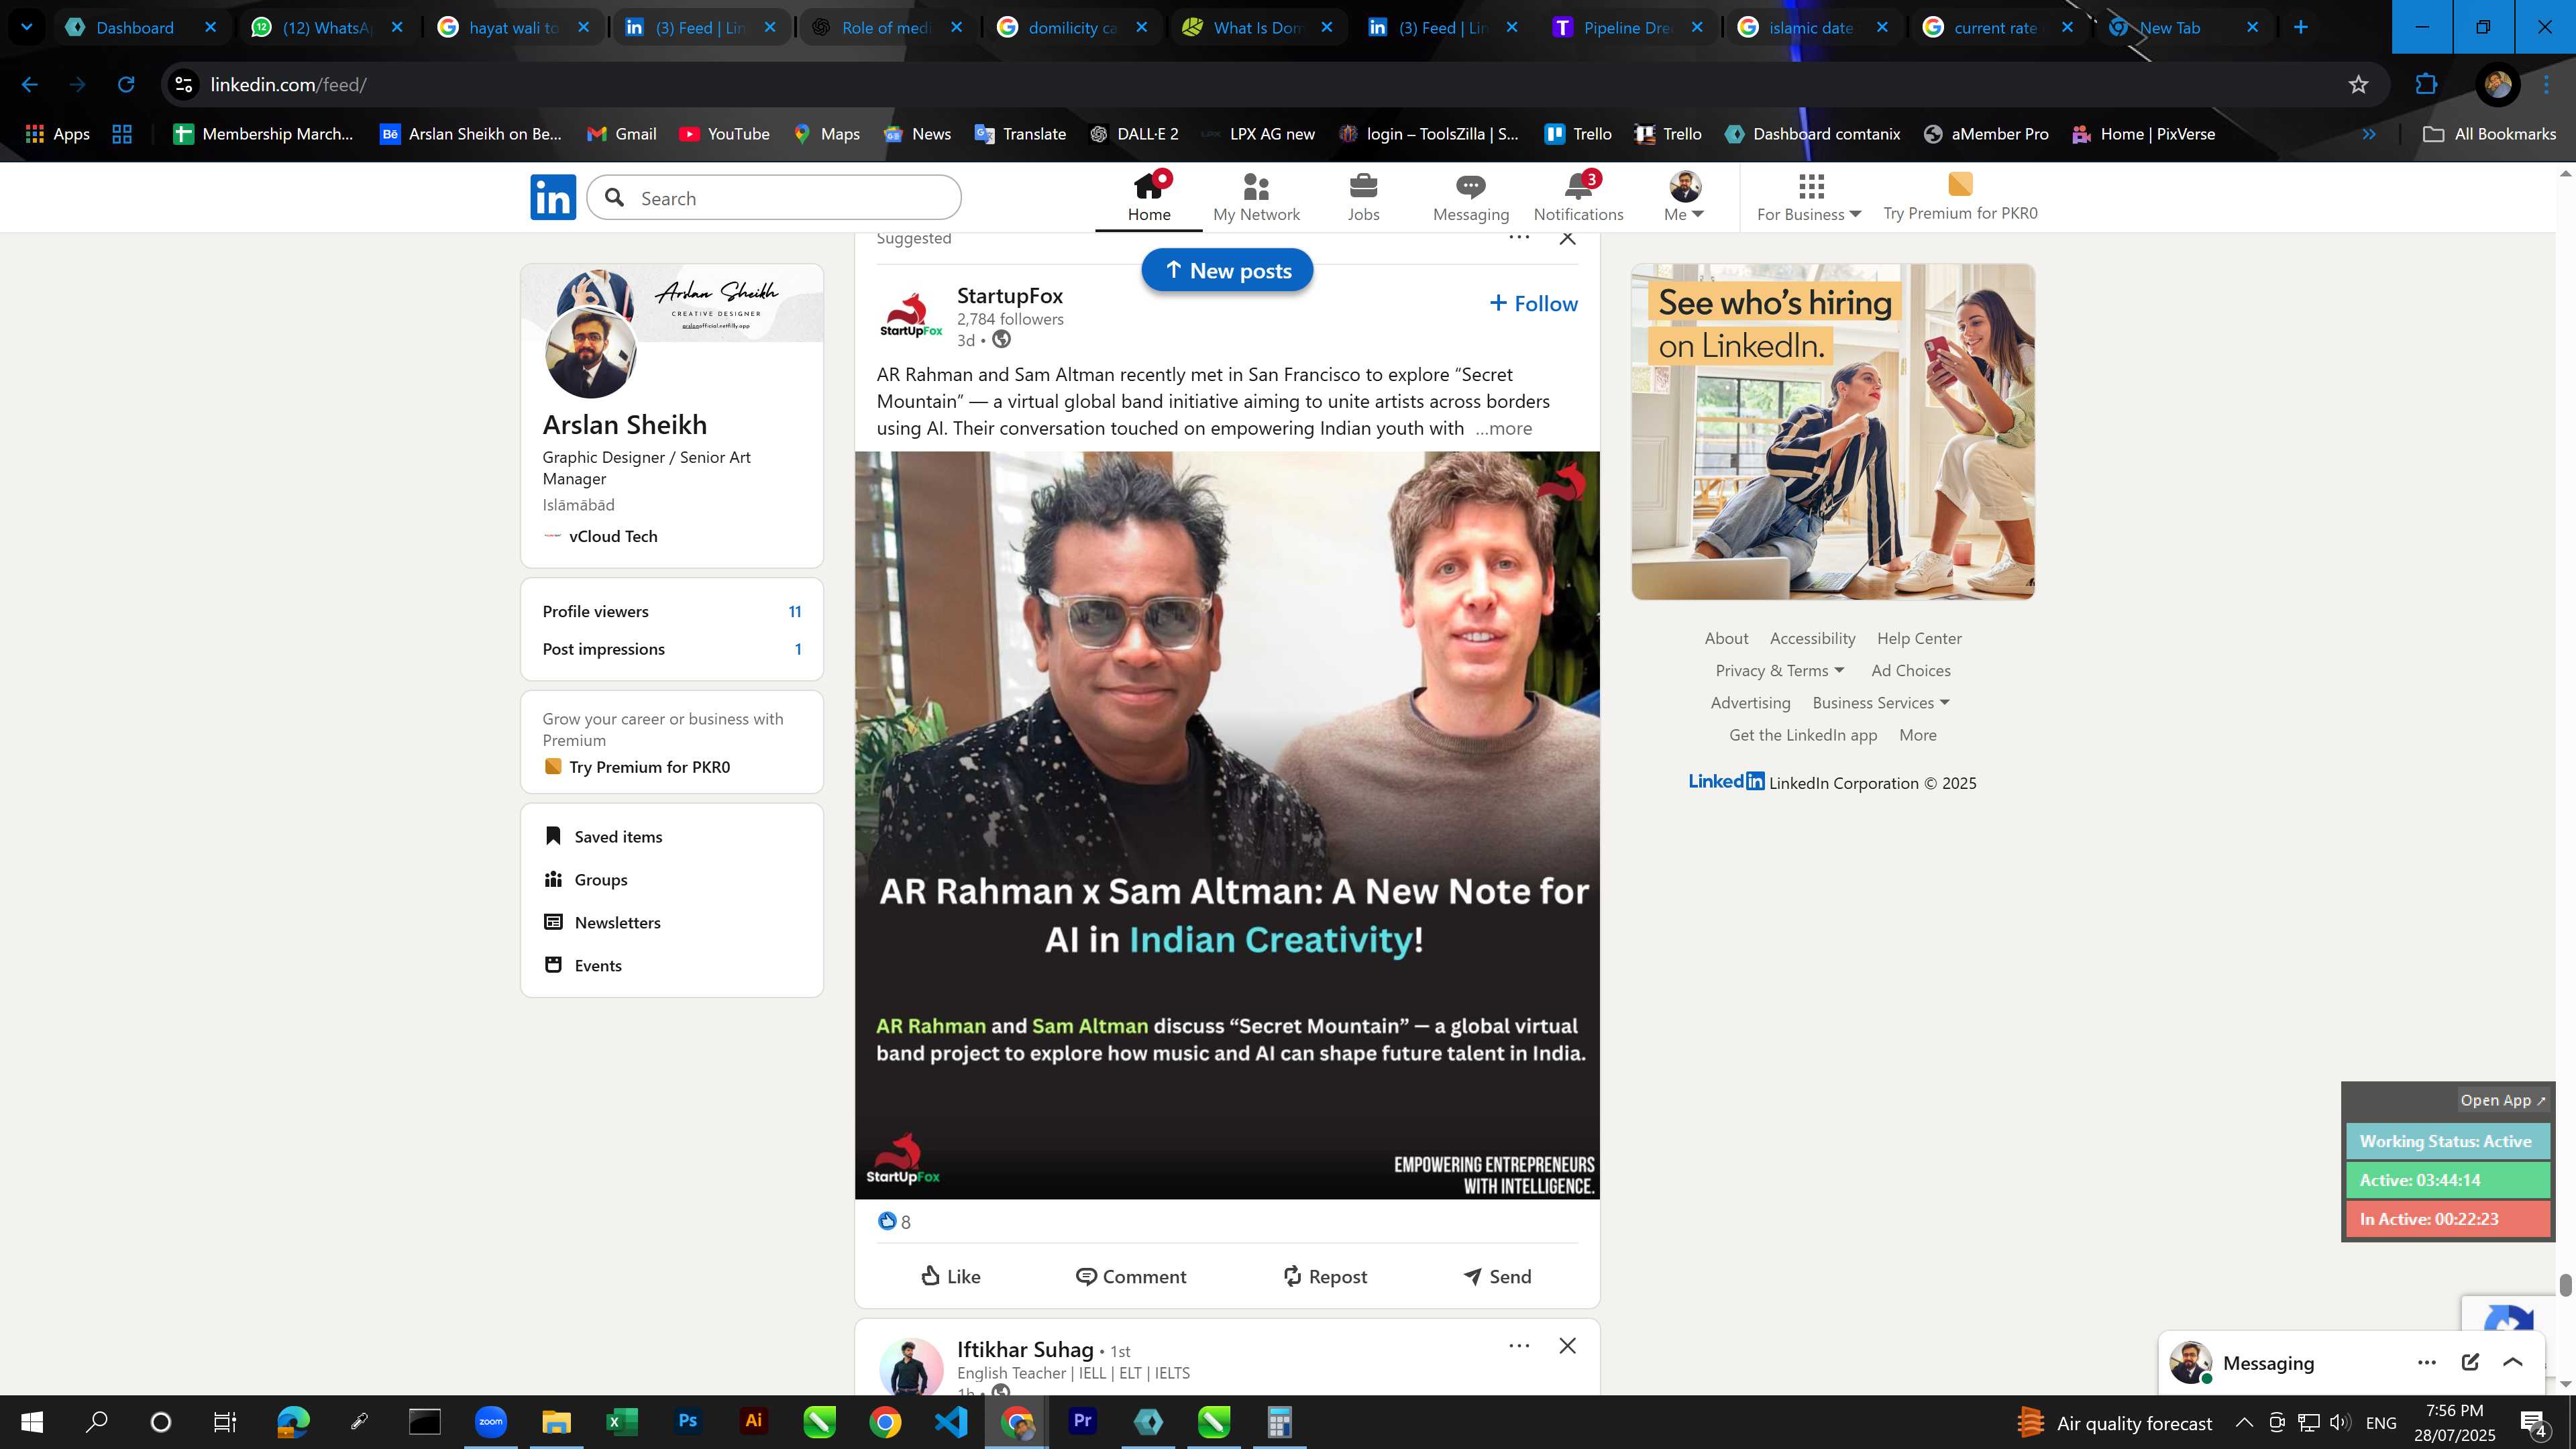
Task: Switch to the current rate browser tab
Action: pos(1997,27)
